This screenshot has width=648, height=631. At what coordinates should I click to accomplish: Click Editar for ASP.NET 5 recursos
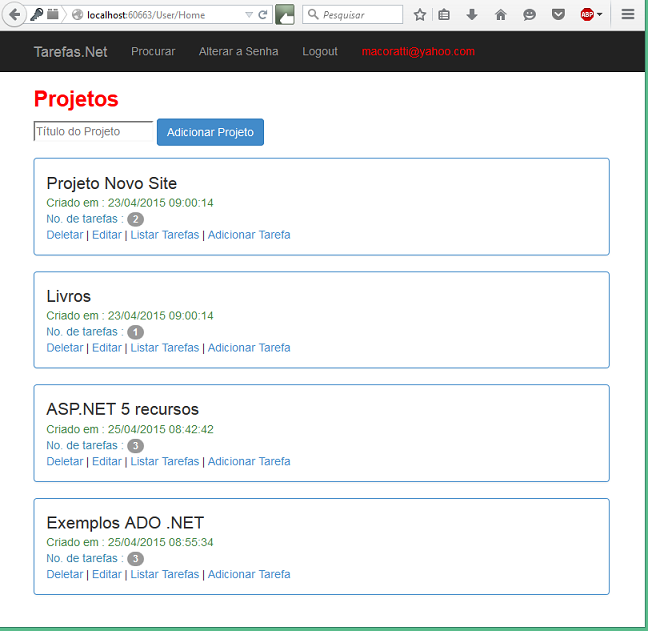coord(107,461)
